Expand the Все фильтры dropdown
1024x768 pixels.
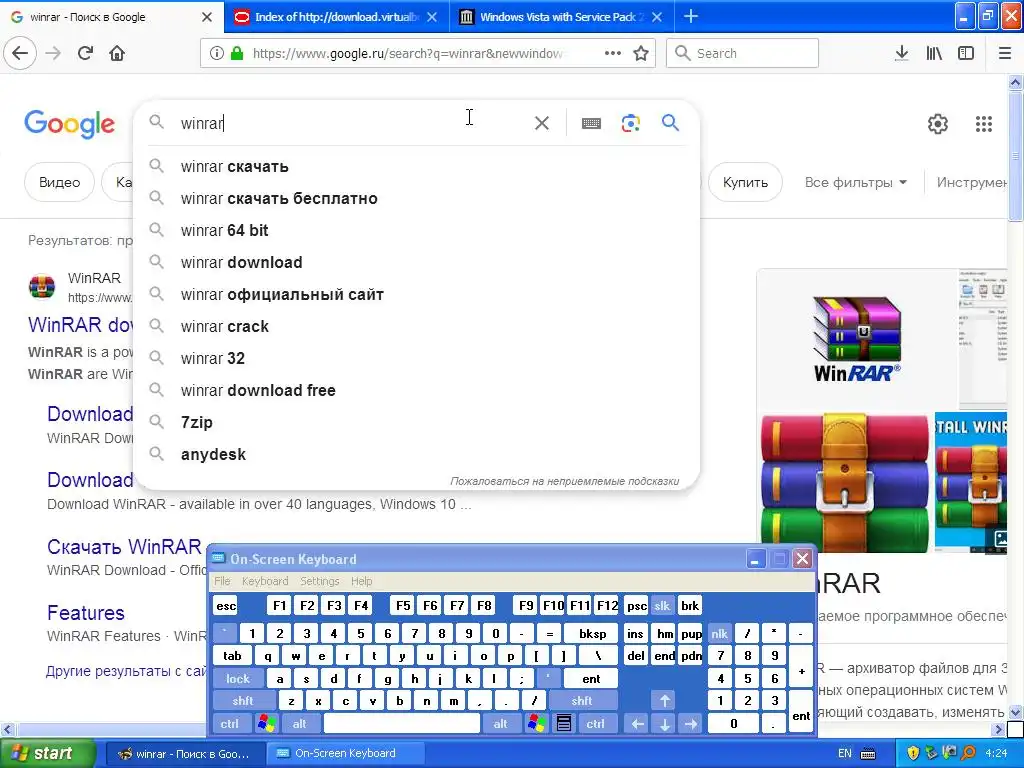click(x=856, y=182)
